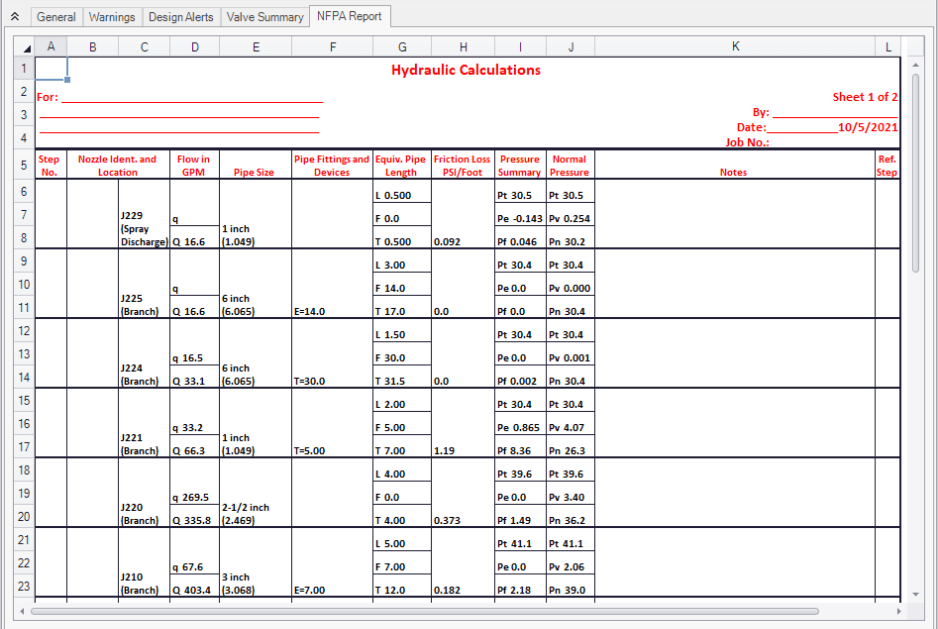938x629 pixels.
Task: Click the 'Step No.' column heading
Action: point(49,166)
